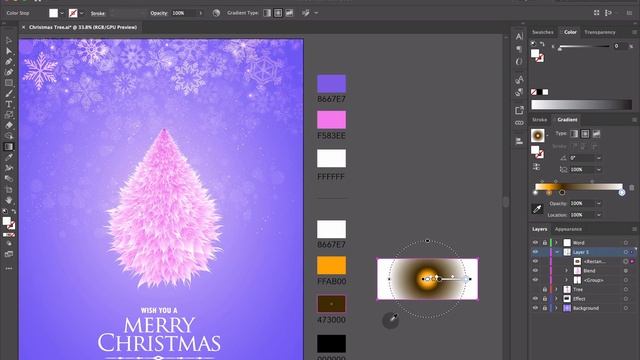Select the Eyedropper tool in left toolbar
This screenshot has height=360, width=640.
(x=9, y=157)
